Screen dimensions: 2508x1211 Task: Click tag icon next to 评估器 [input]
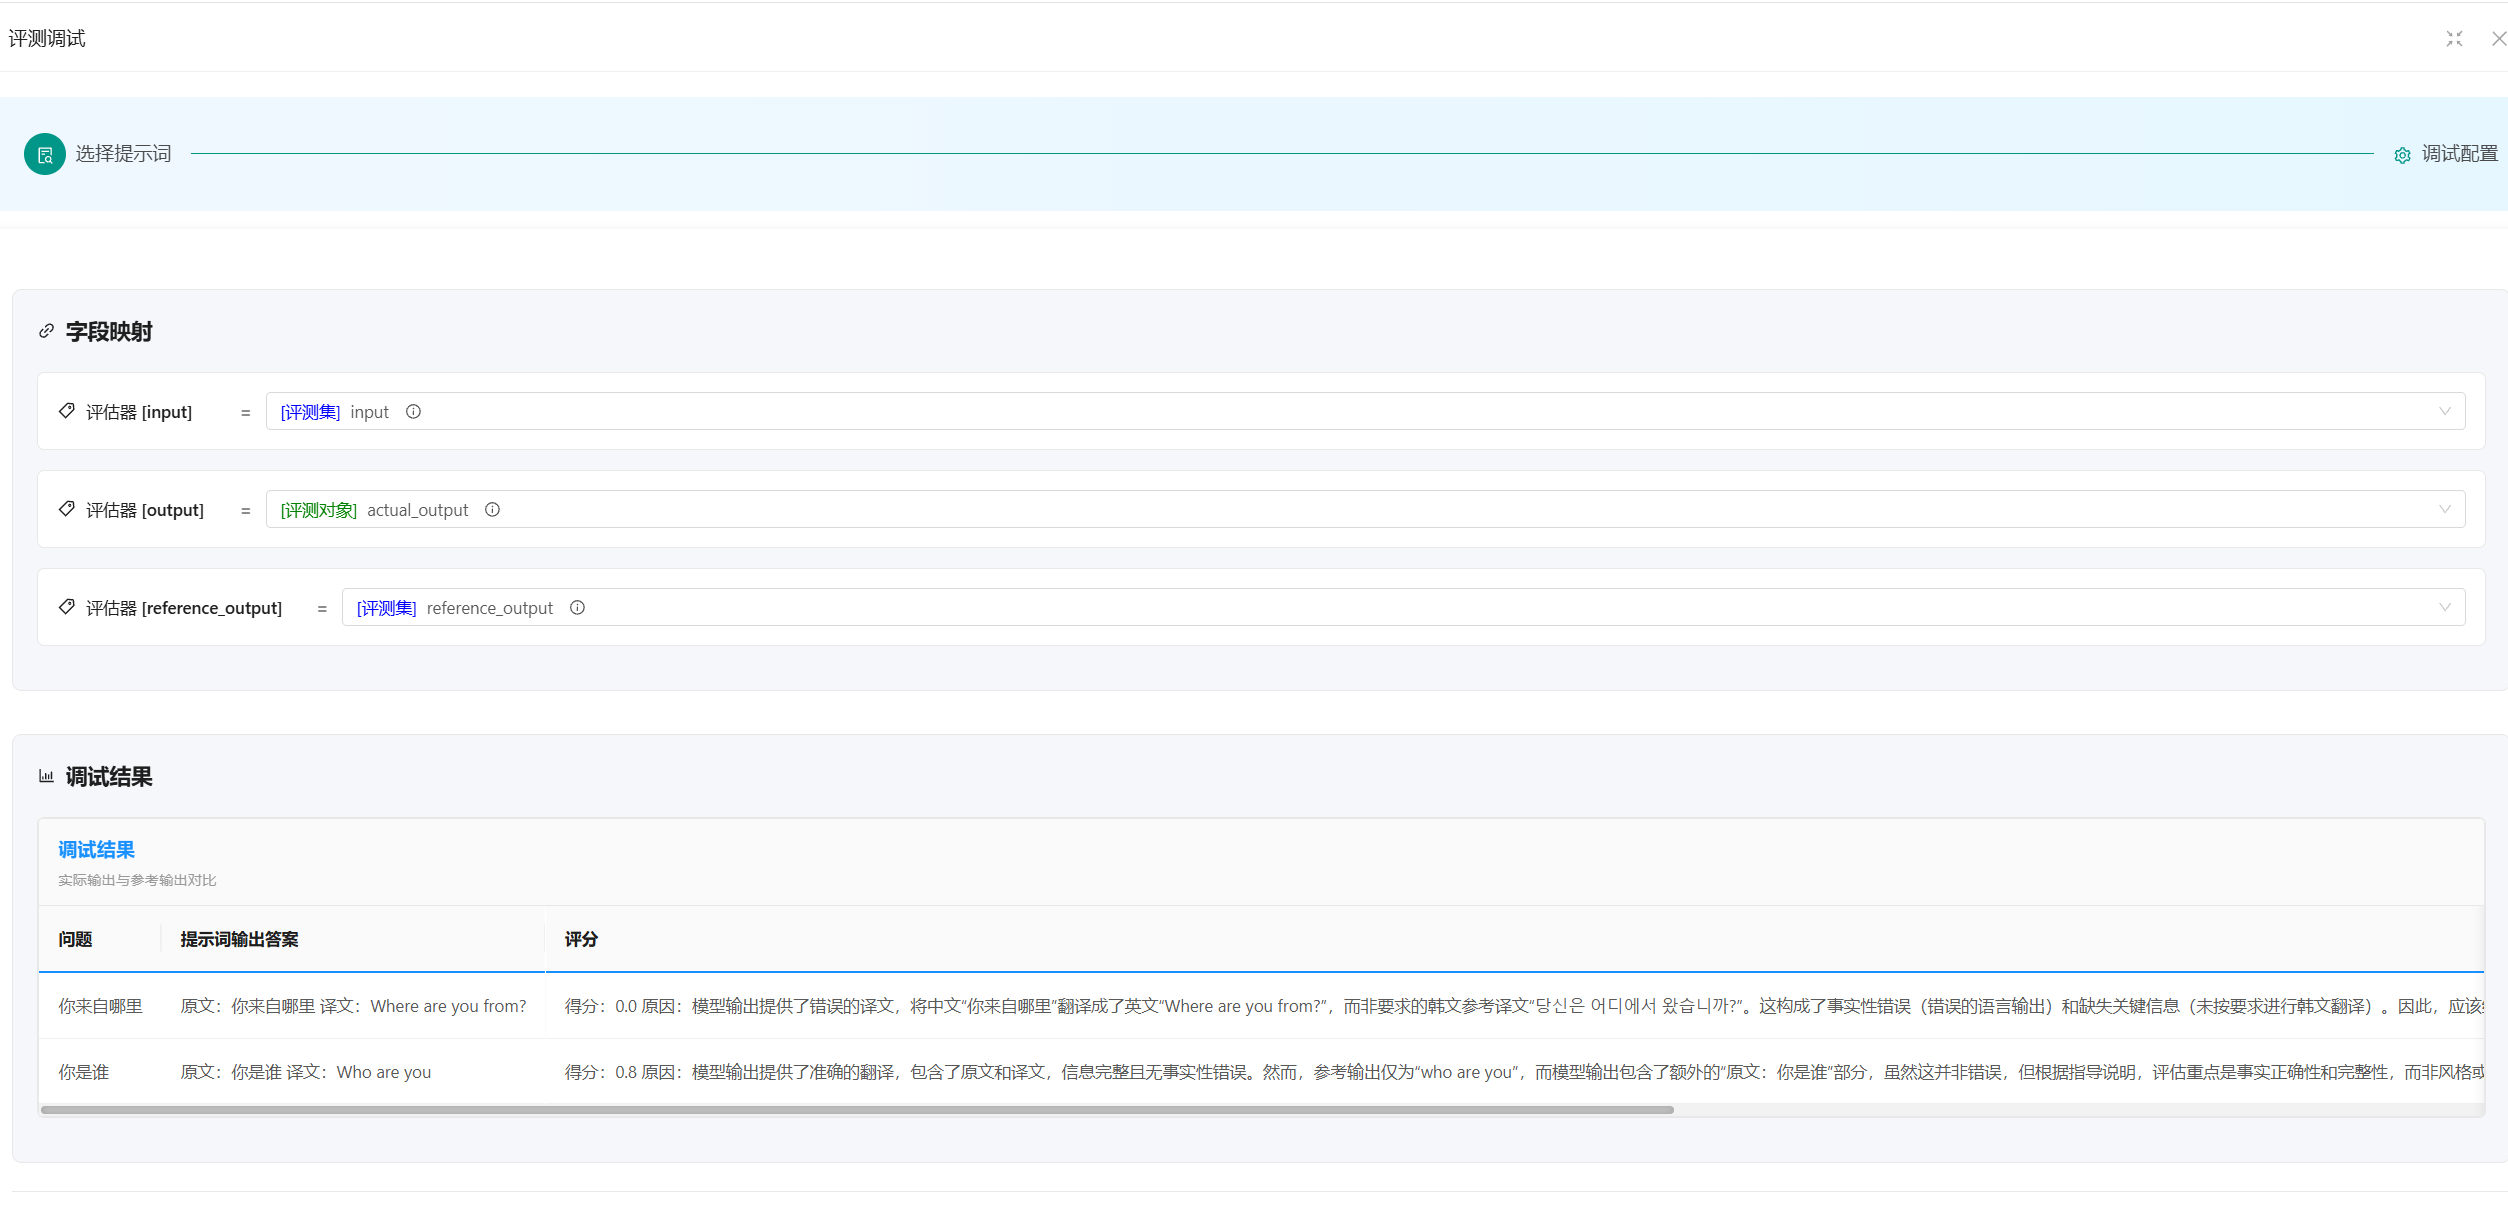tap(67, 411)
